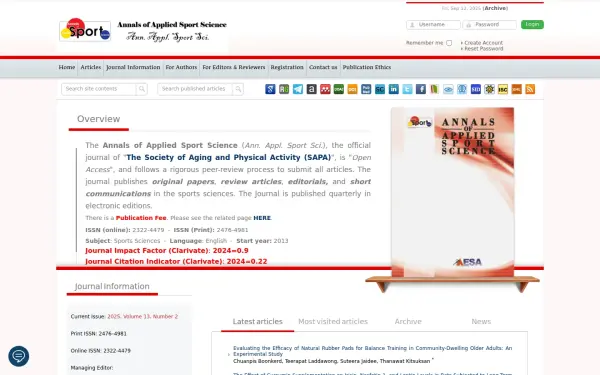Switch to the Archive tab
The image size is (600, 375).
(x=408, y=321)
